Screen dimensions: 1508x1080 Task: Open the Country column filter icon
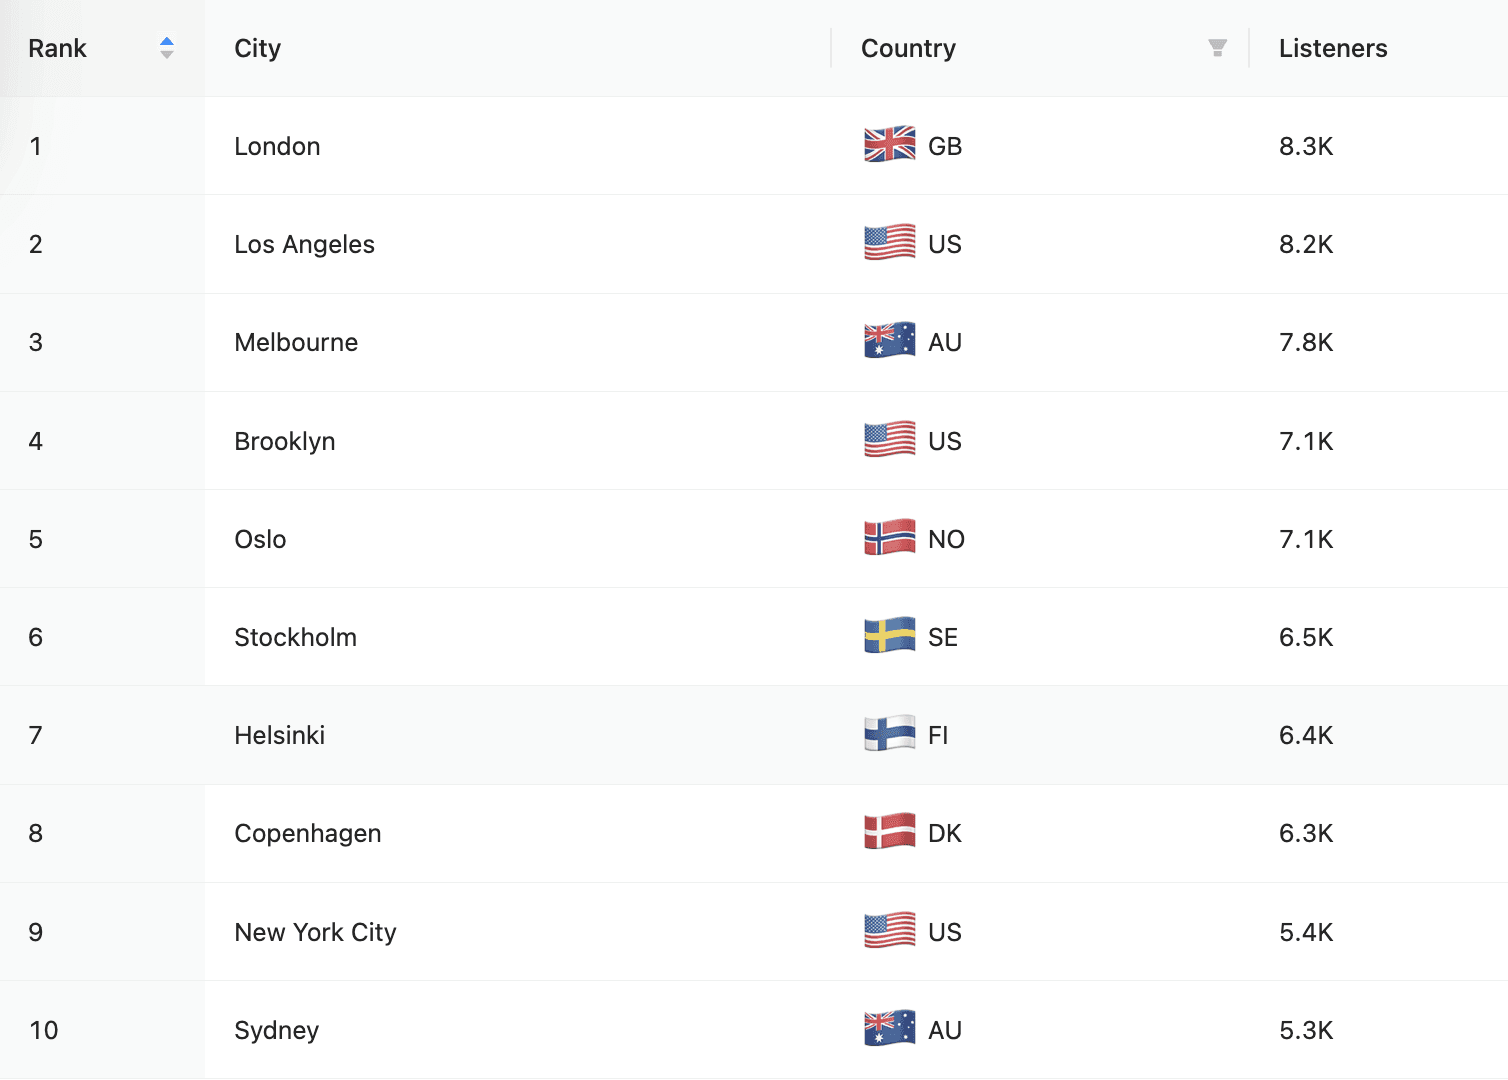1217,48
